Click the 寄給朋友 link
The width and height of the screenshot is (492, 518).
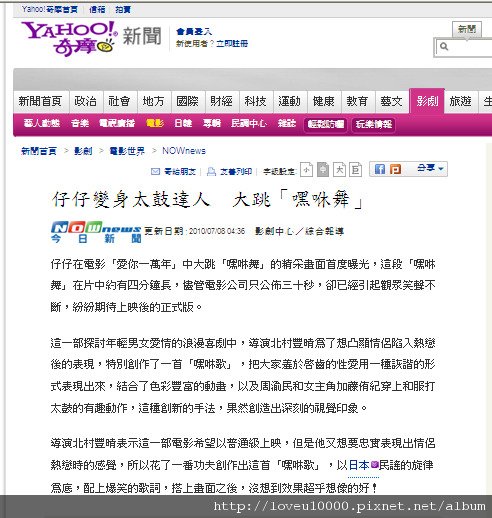click(x=180, y=171)
